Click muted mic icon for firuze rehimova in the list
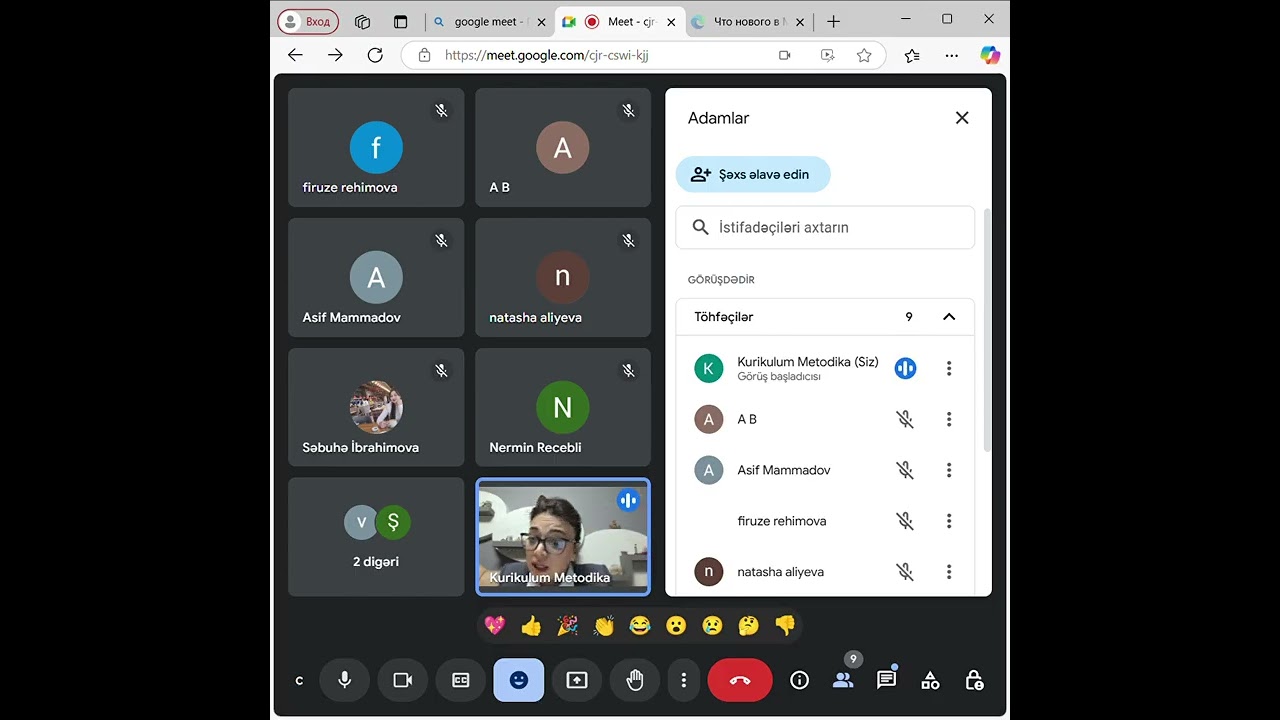Screen dimensions: 1280x720 click(905, 521)
